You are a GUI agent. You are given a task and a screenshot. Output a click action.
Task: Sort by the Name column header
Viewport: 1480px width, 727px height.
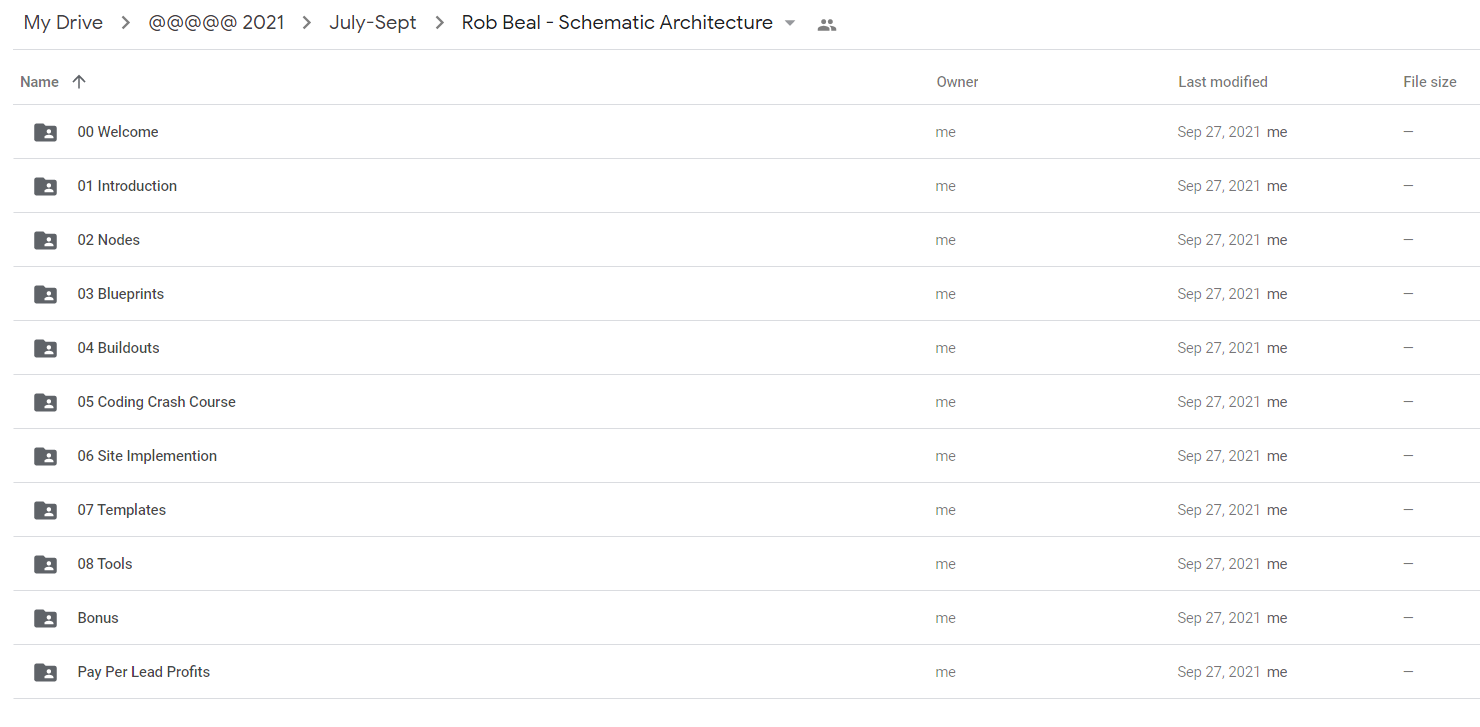39,82
